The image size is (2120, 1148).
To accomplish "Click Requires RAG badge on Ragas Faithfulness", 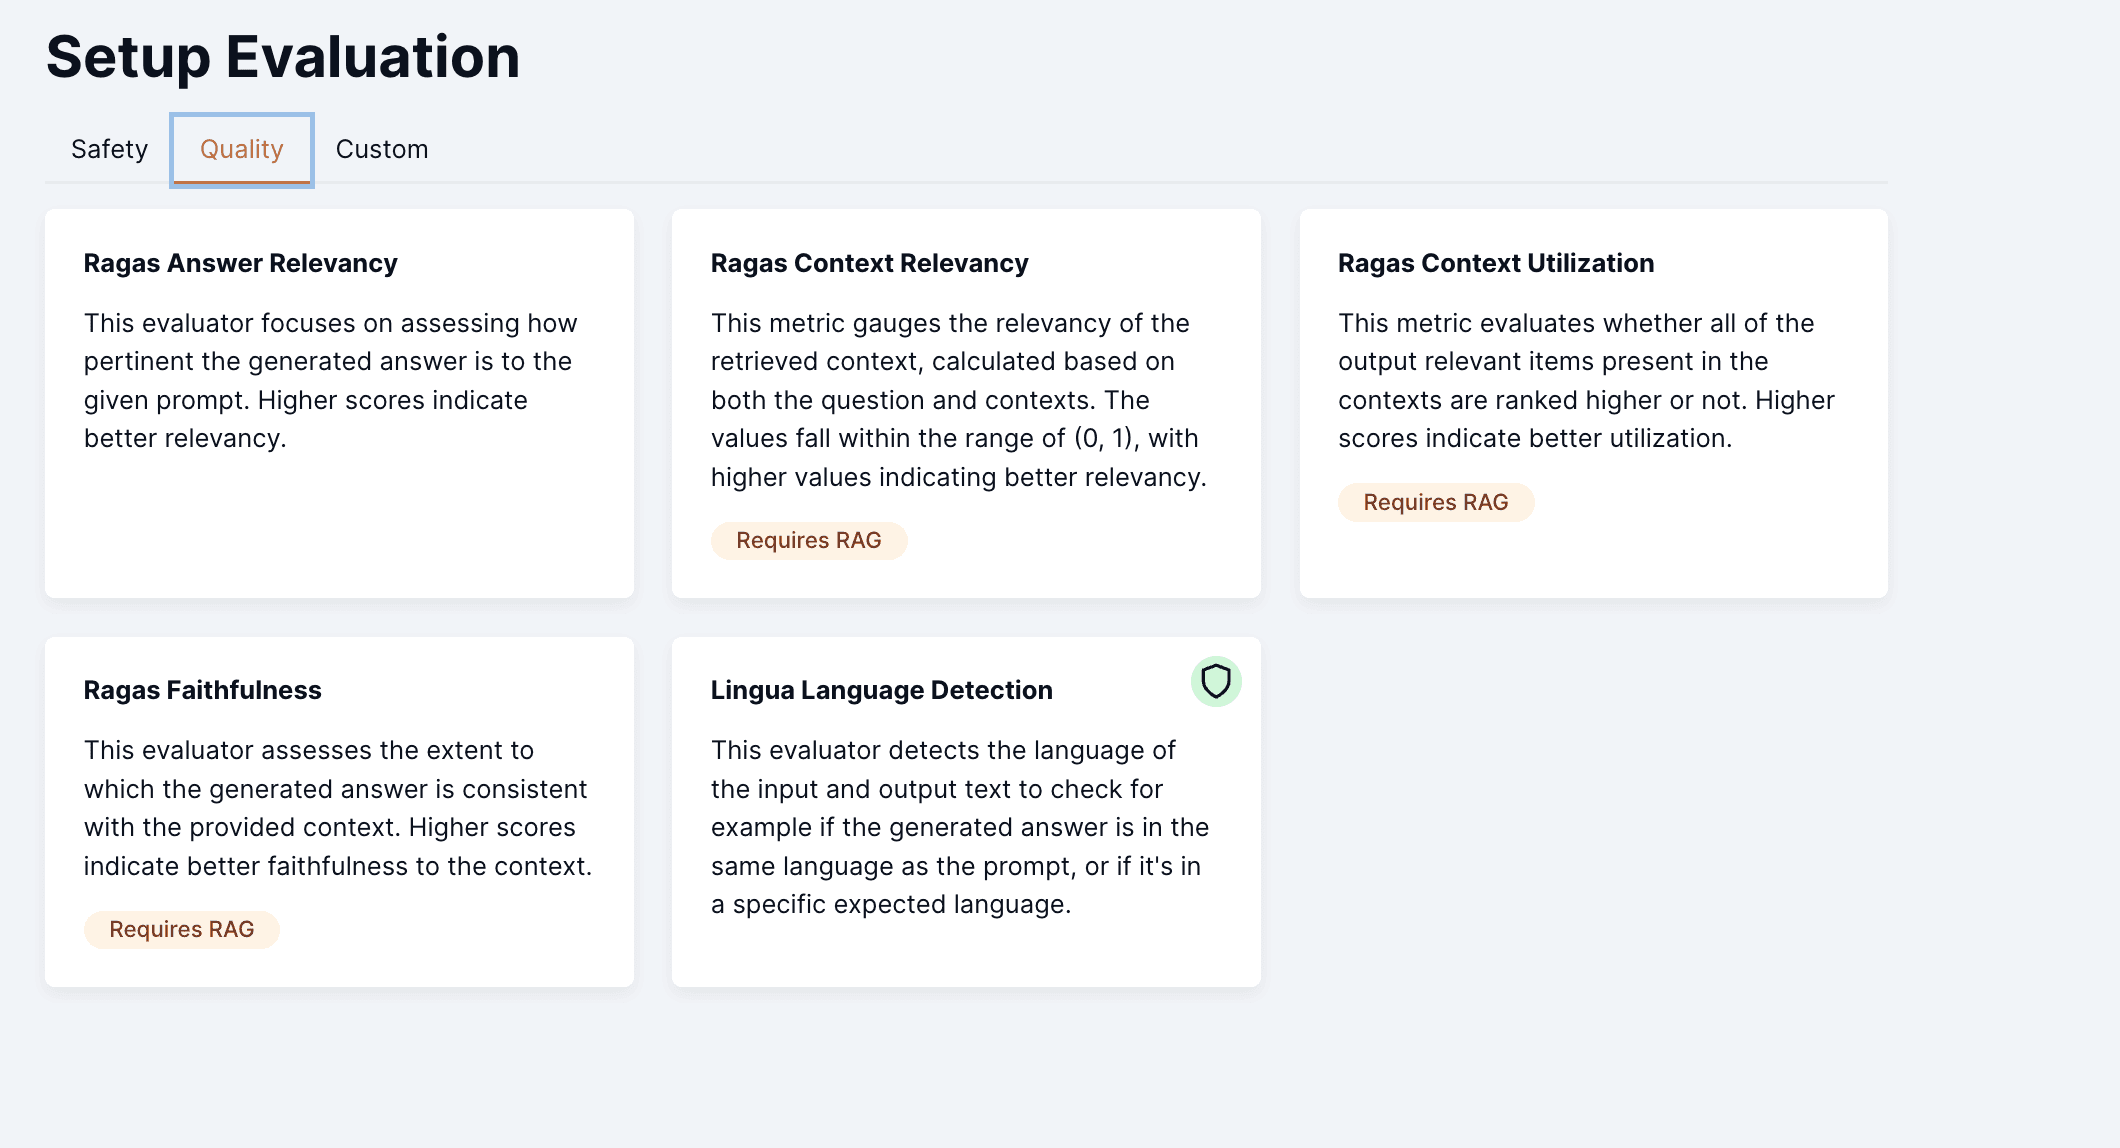I will pyautogui.click(x=182, y=929).
